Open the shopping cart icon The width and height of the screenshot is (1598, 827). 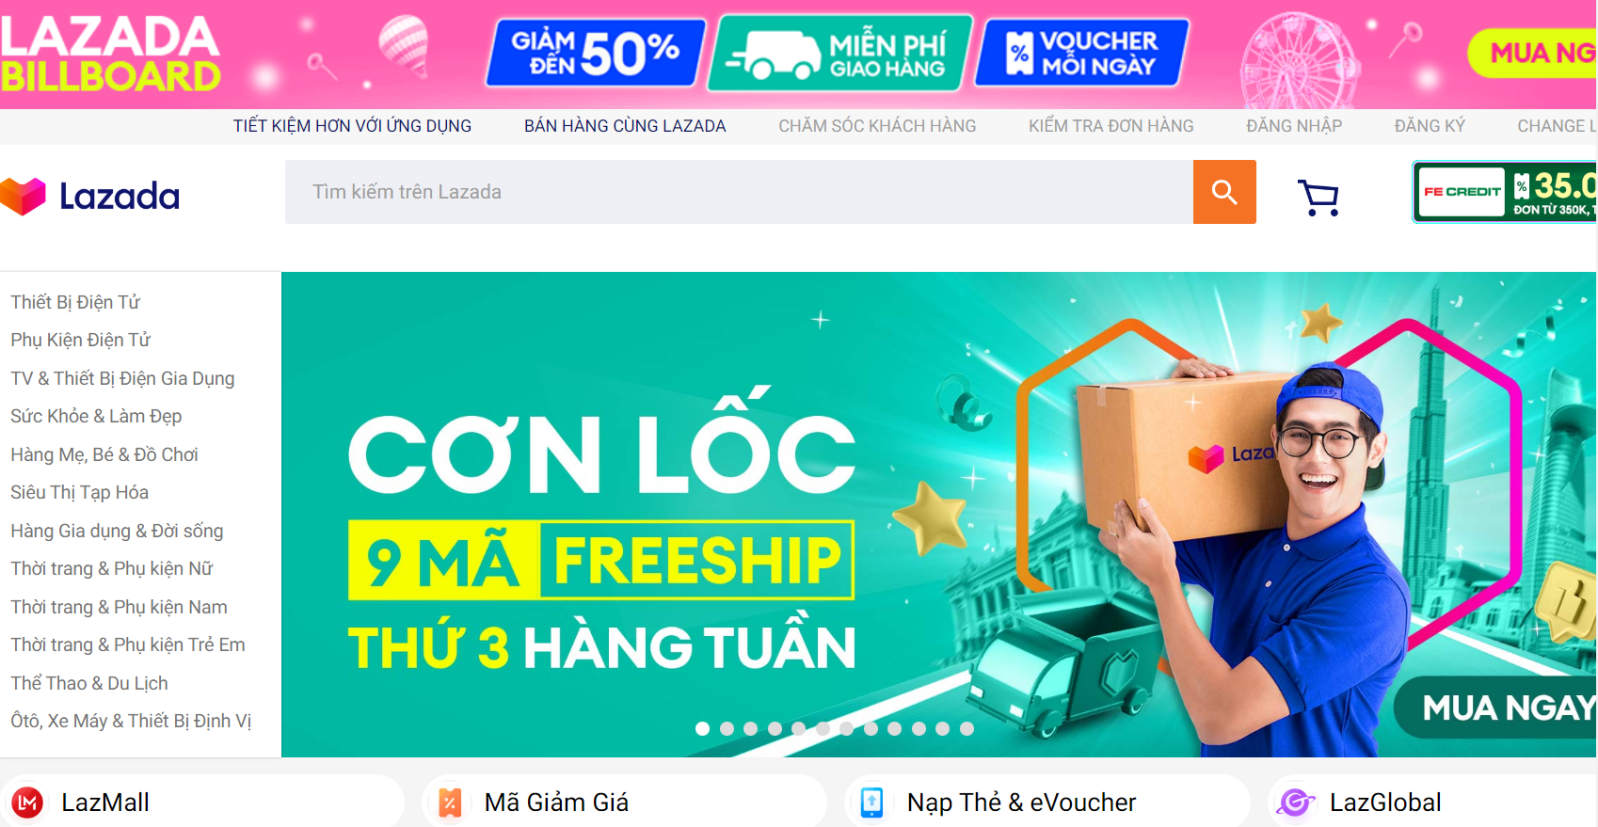[x=1318, y=197]
